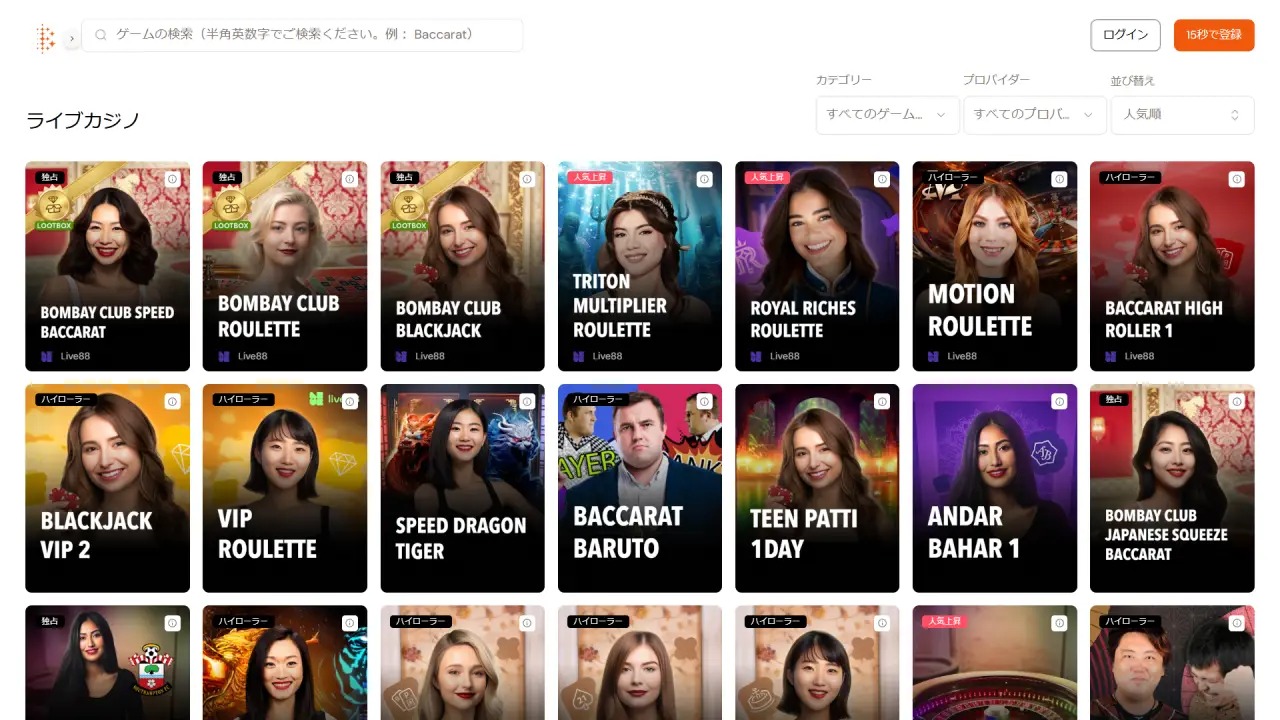This screenshot has width=1280, height=720.
Task: Show info for Andar Bahar 1
Action: pyautogui.click(x=1059, y=401)
